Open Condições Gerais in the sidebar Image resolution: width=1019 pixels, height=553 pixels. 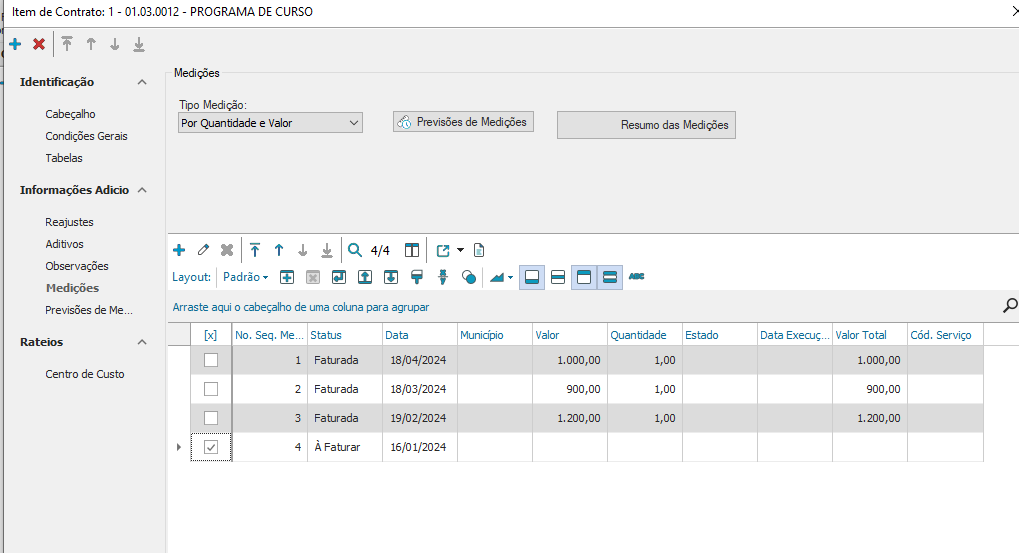(x=86, y=136)
